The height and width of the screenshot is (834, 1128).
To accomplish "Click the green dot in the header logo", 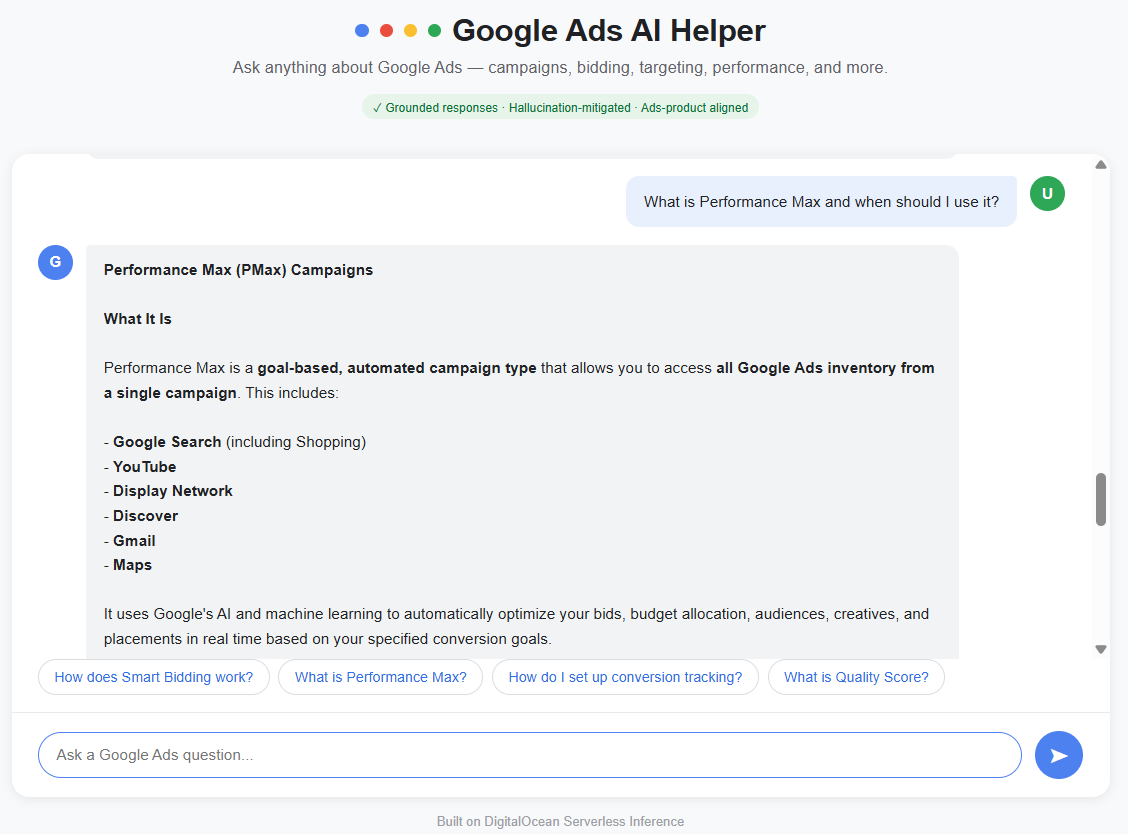I will click(x=435, y=30).
